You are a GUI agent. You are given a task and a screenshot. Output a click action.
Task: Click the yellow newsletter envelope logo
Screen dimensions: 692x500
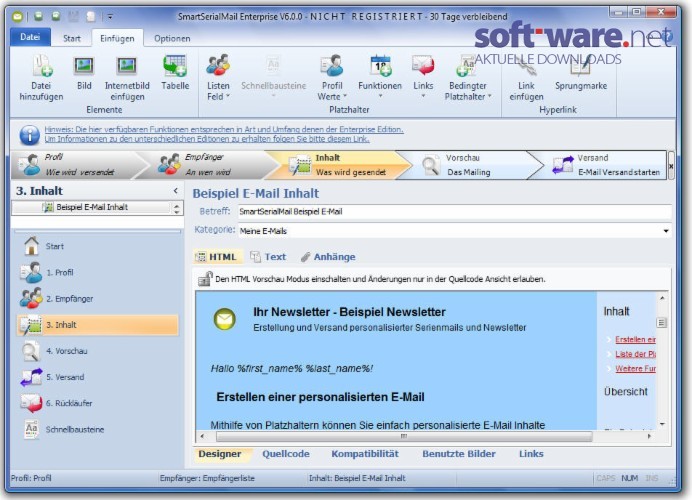point(225,319)
